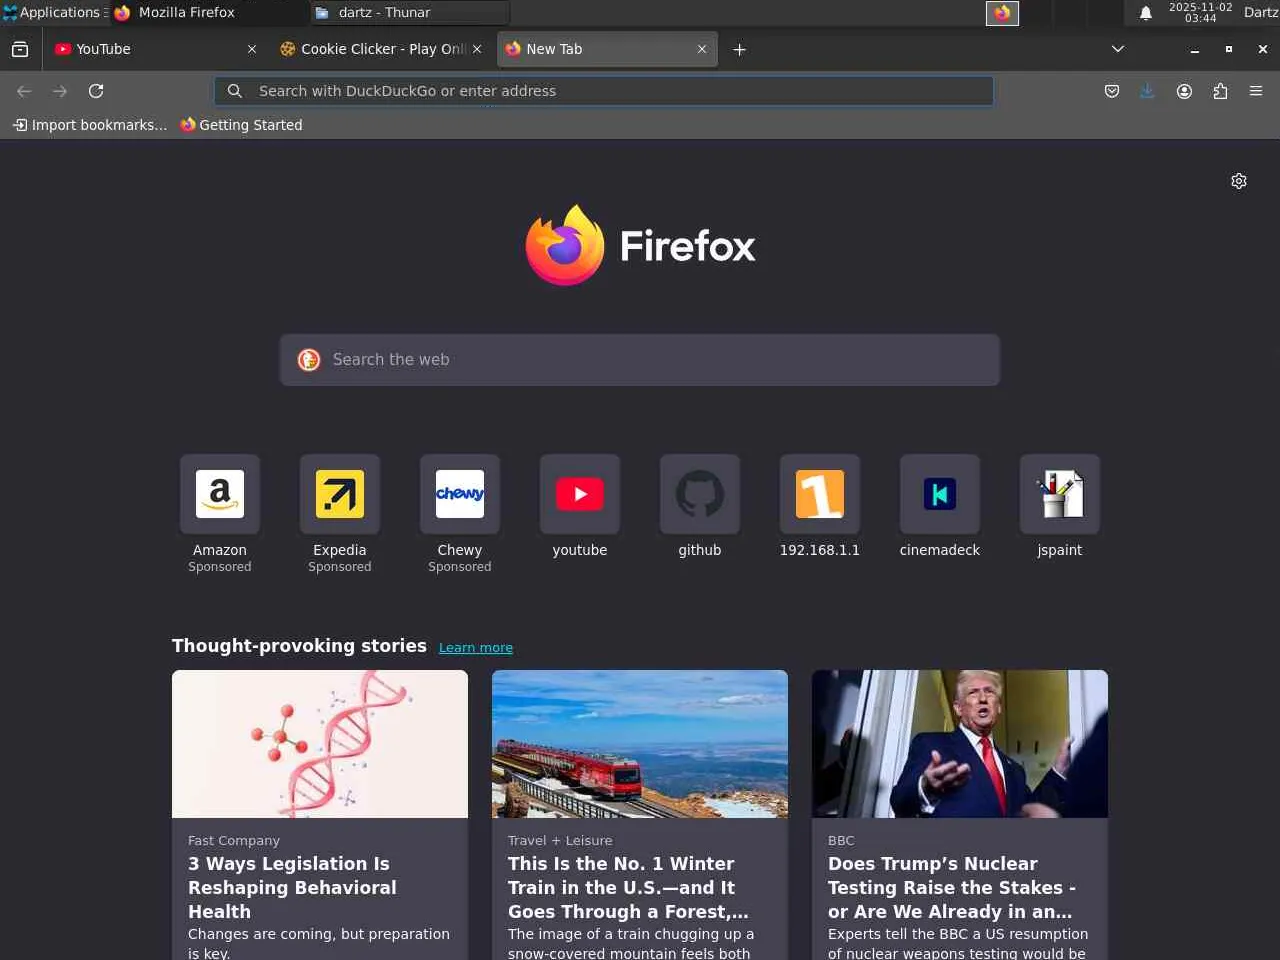
Task: Open the Getting Started bookmark
Action: click(241, 125)
